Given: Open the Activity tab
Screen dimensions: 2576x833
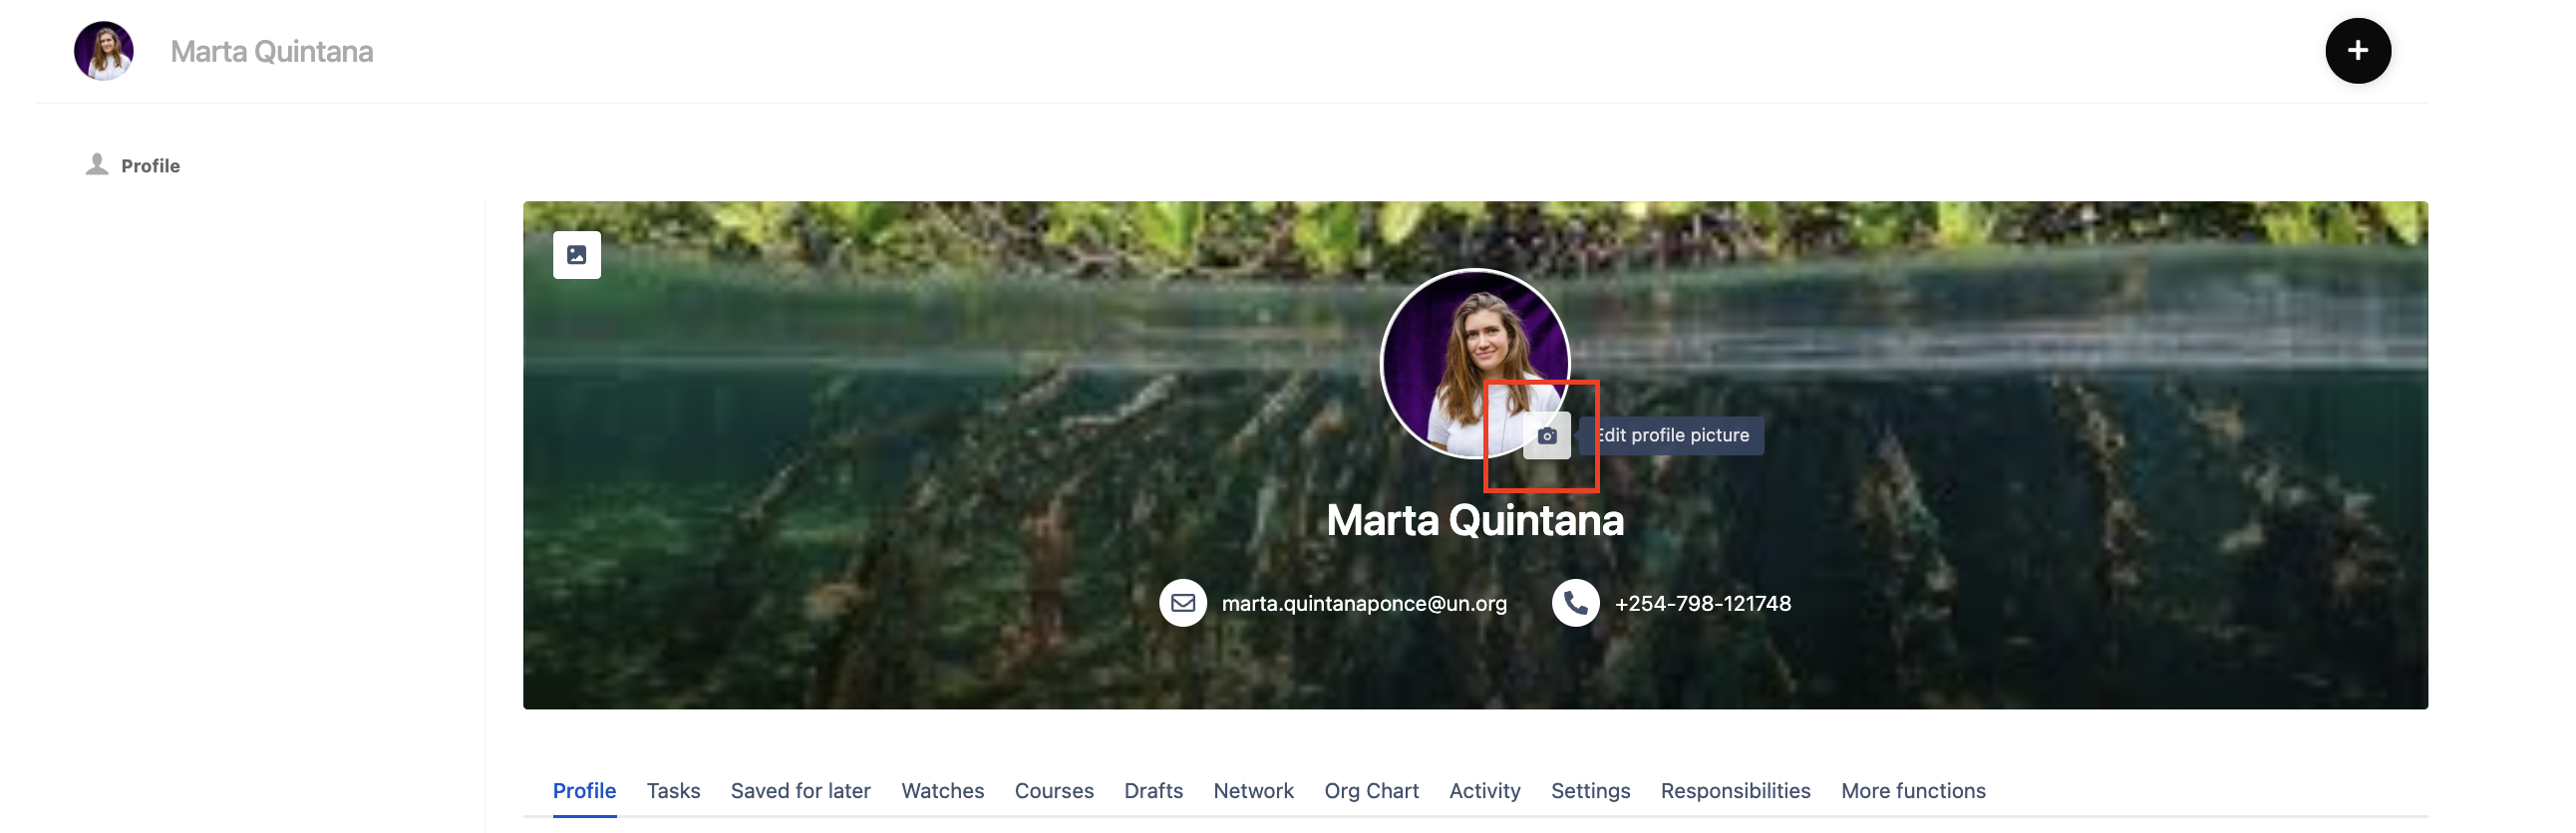Looking at the screenshot, I should [1484, 791].
